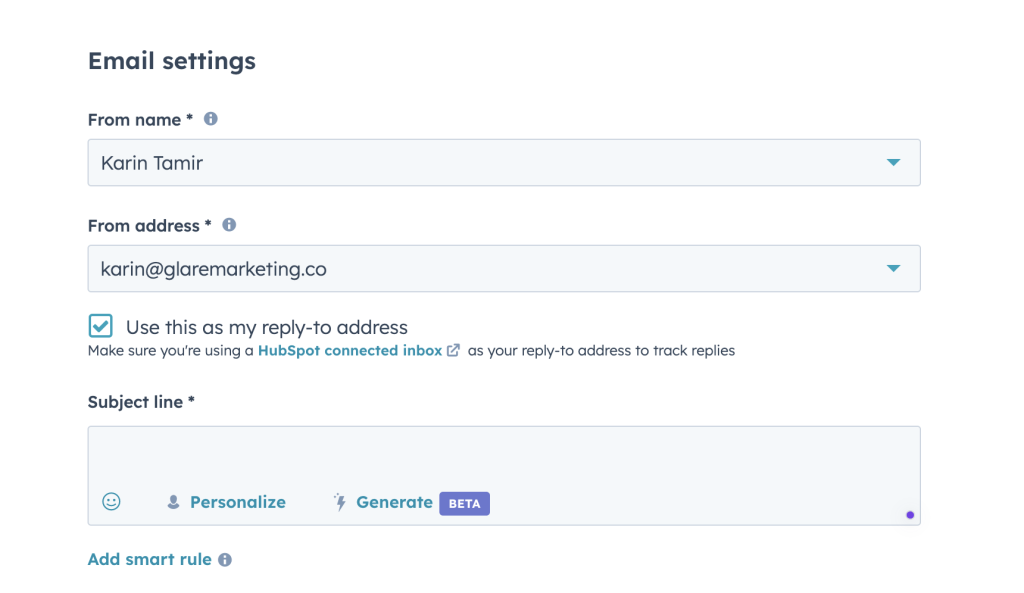Click the external link icon after connected inbox
Viewport: 1024px width, 593px height.
(x=453, y=351)
